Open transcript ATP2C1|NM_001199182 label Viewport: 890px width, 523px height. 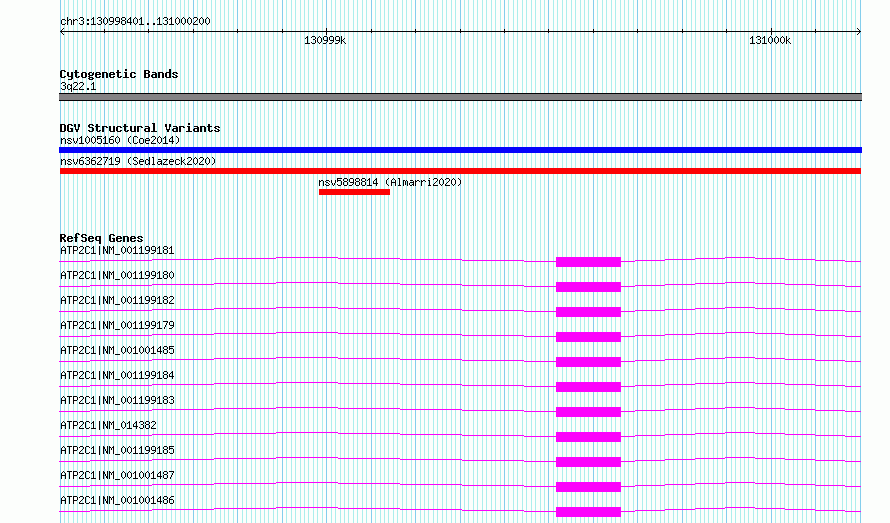(117, 300)
